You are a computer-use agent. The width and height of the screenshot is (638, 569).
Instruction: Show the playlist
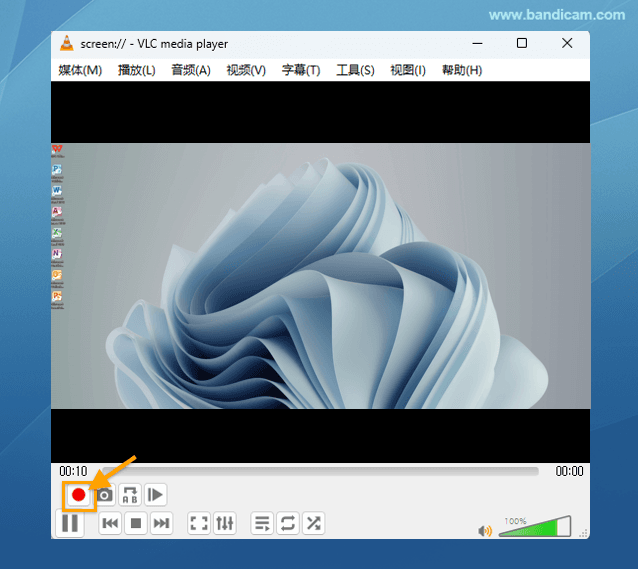pos(262,523)
